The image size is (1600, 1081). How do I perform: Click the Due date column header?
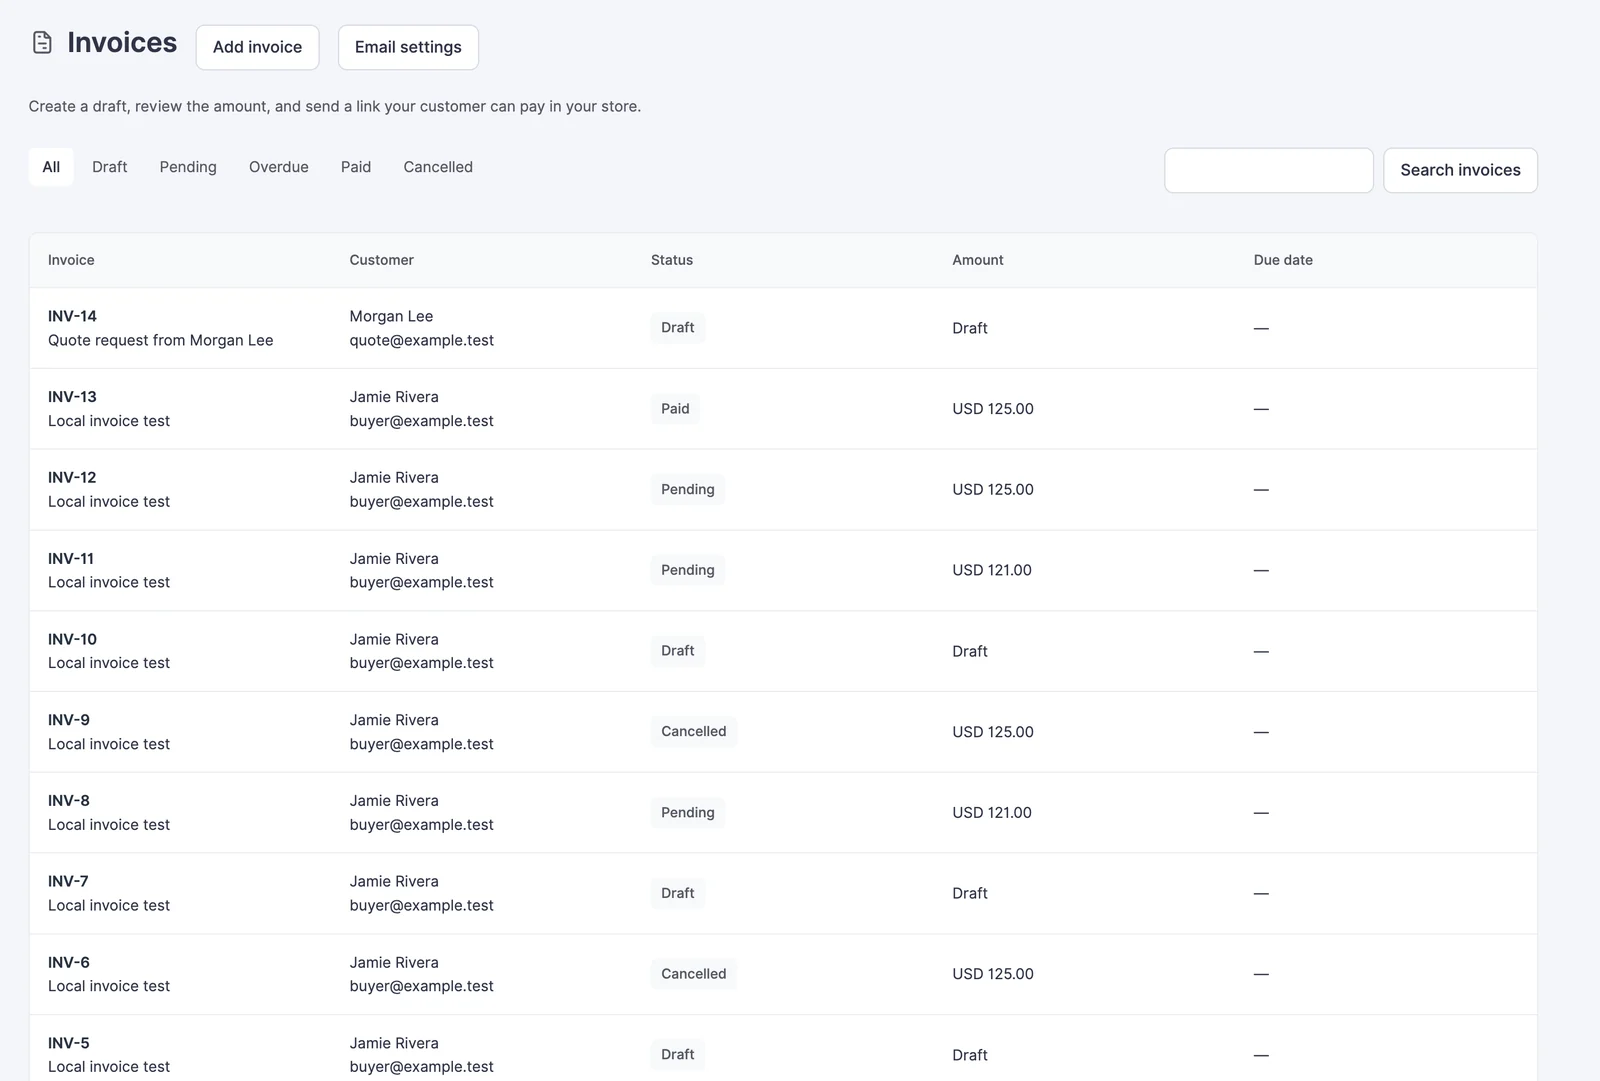coord(1283,260)
